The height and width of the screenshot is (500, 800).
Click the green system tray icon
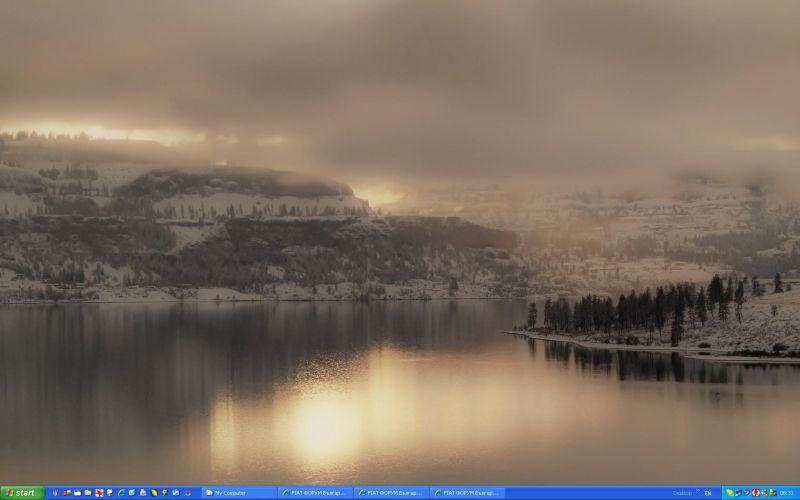click(731, 493)
